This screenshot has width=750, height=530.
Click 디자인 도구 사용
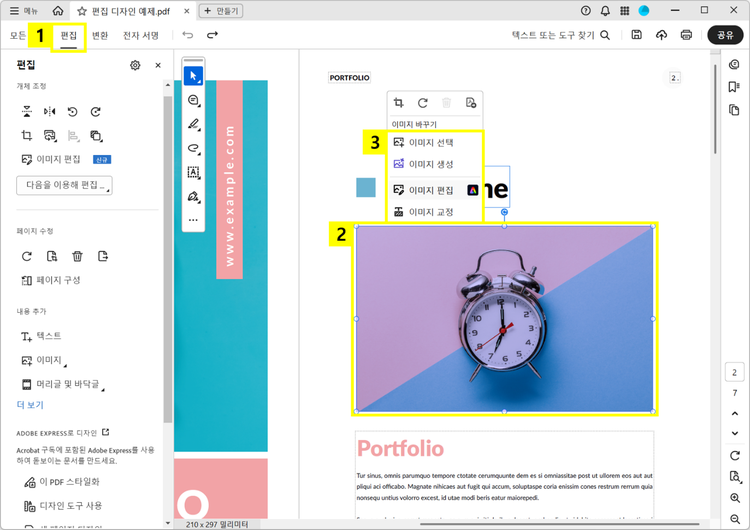63,506
